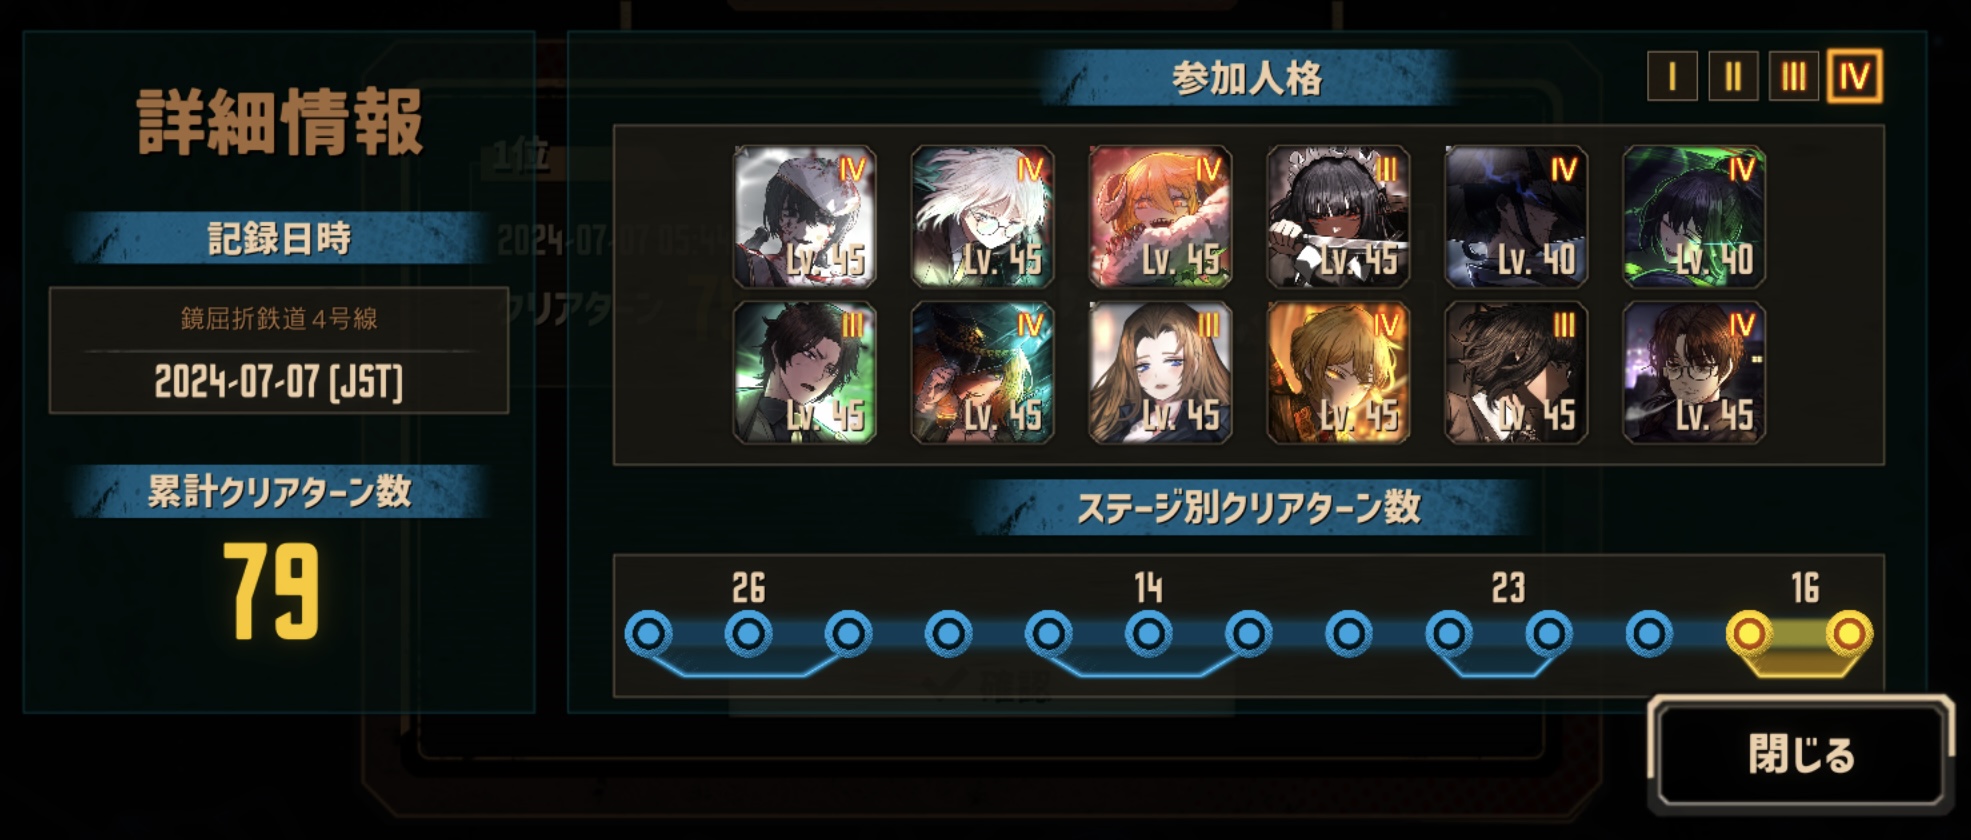Open the dark-haired man tier III identity, bottom-left

pyautogui.click(x=804, y=373)
